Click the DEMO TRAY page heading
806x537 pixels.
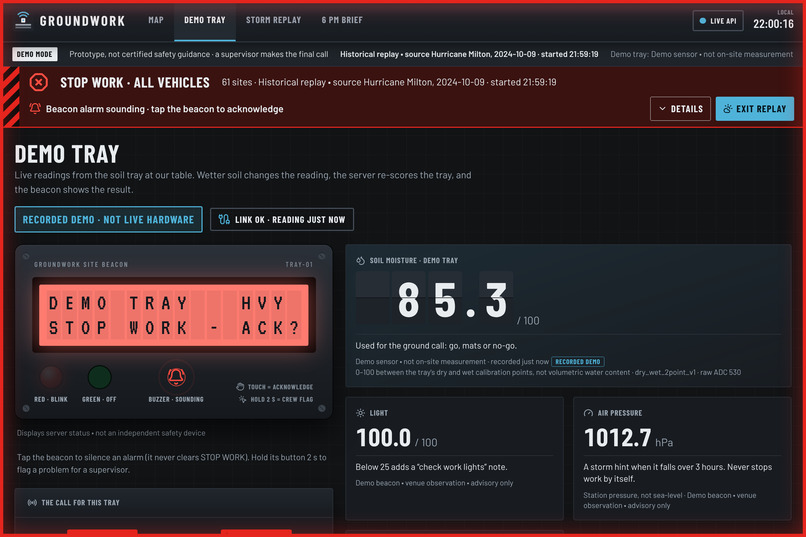coord(67,154)
